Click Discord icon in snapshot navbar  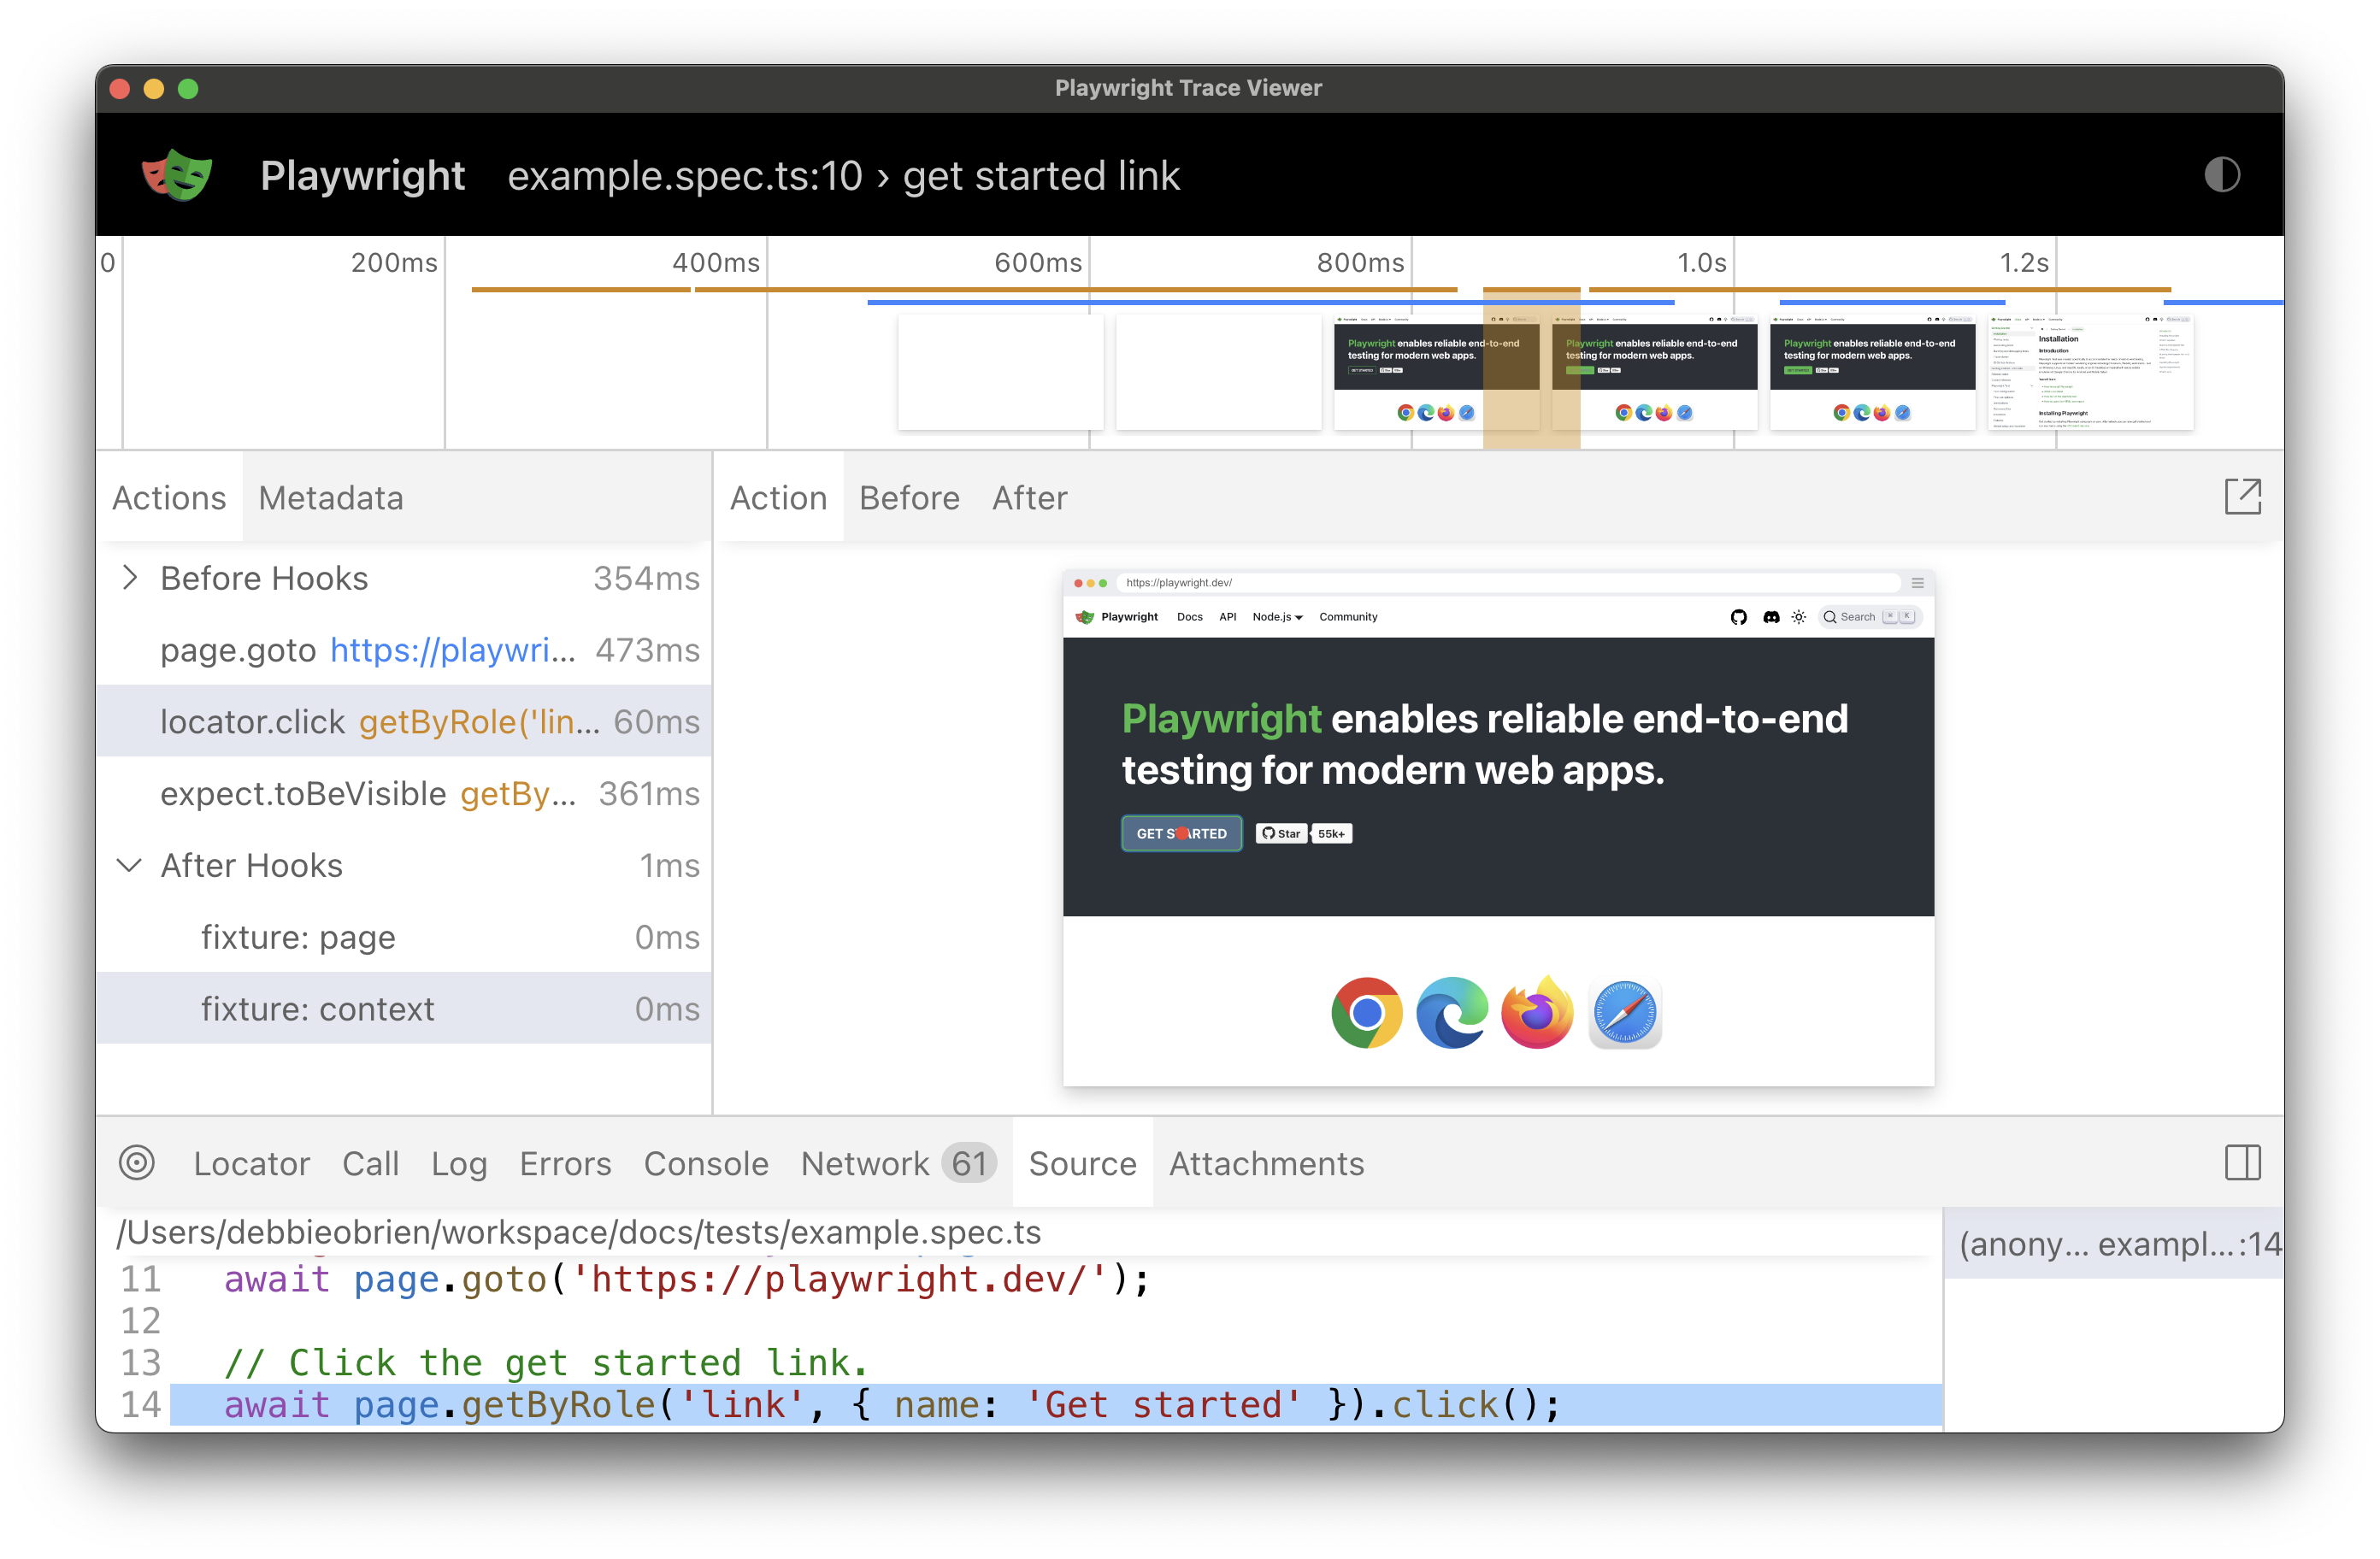point(1770,617)
